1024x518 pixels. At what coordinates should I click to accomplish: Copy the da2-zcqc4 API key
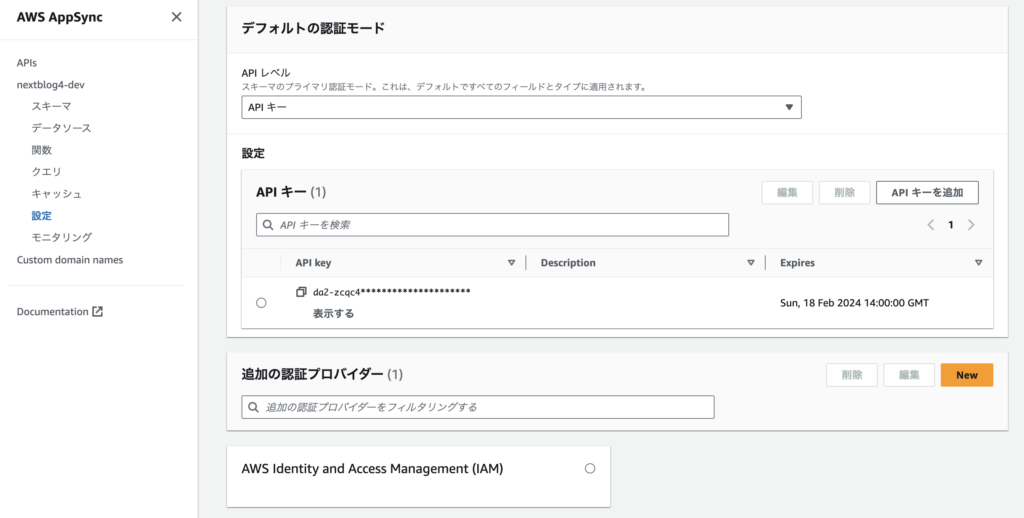[301, 292]
